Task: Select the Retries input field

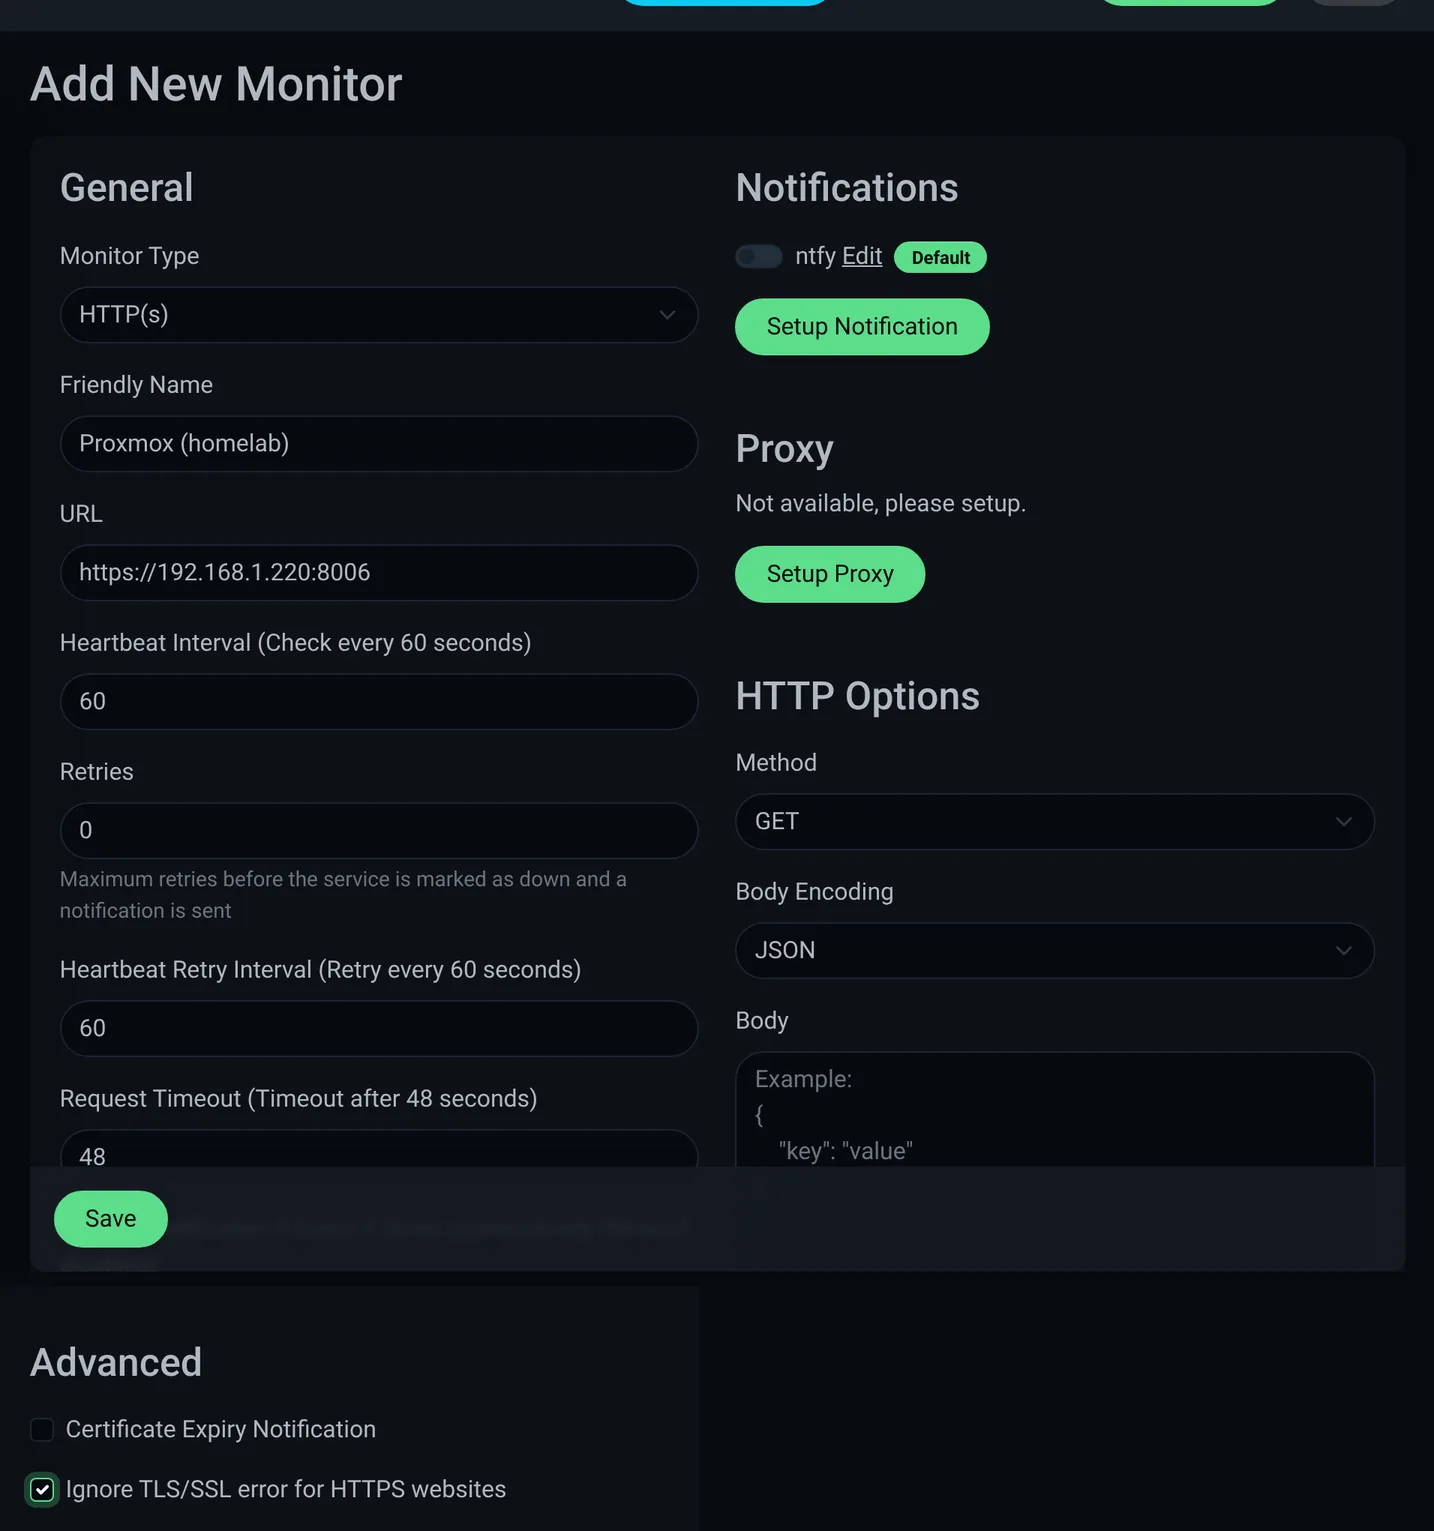Action: coord(379,831)
